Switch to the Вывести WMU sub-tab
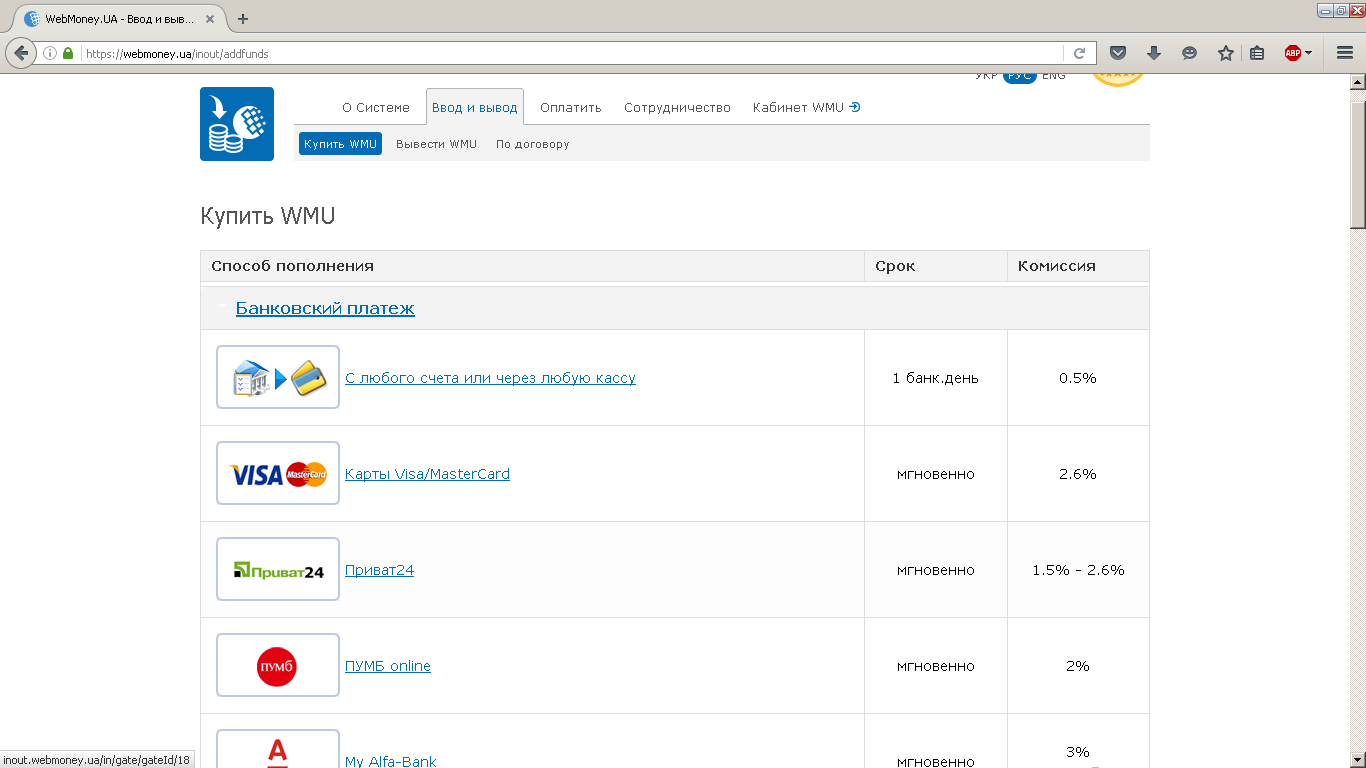Screen dimensions: 1366x768 tap(436, 144)
